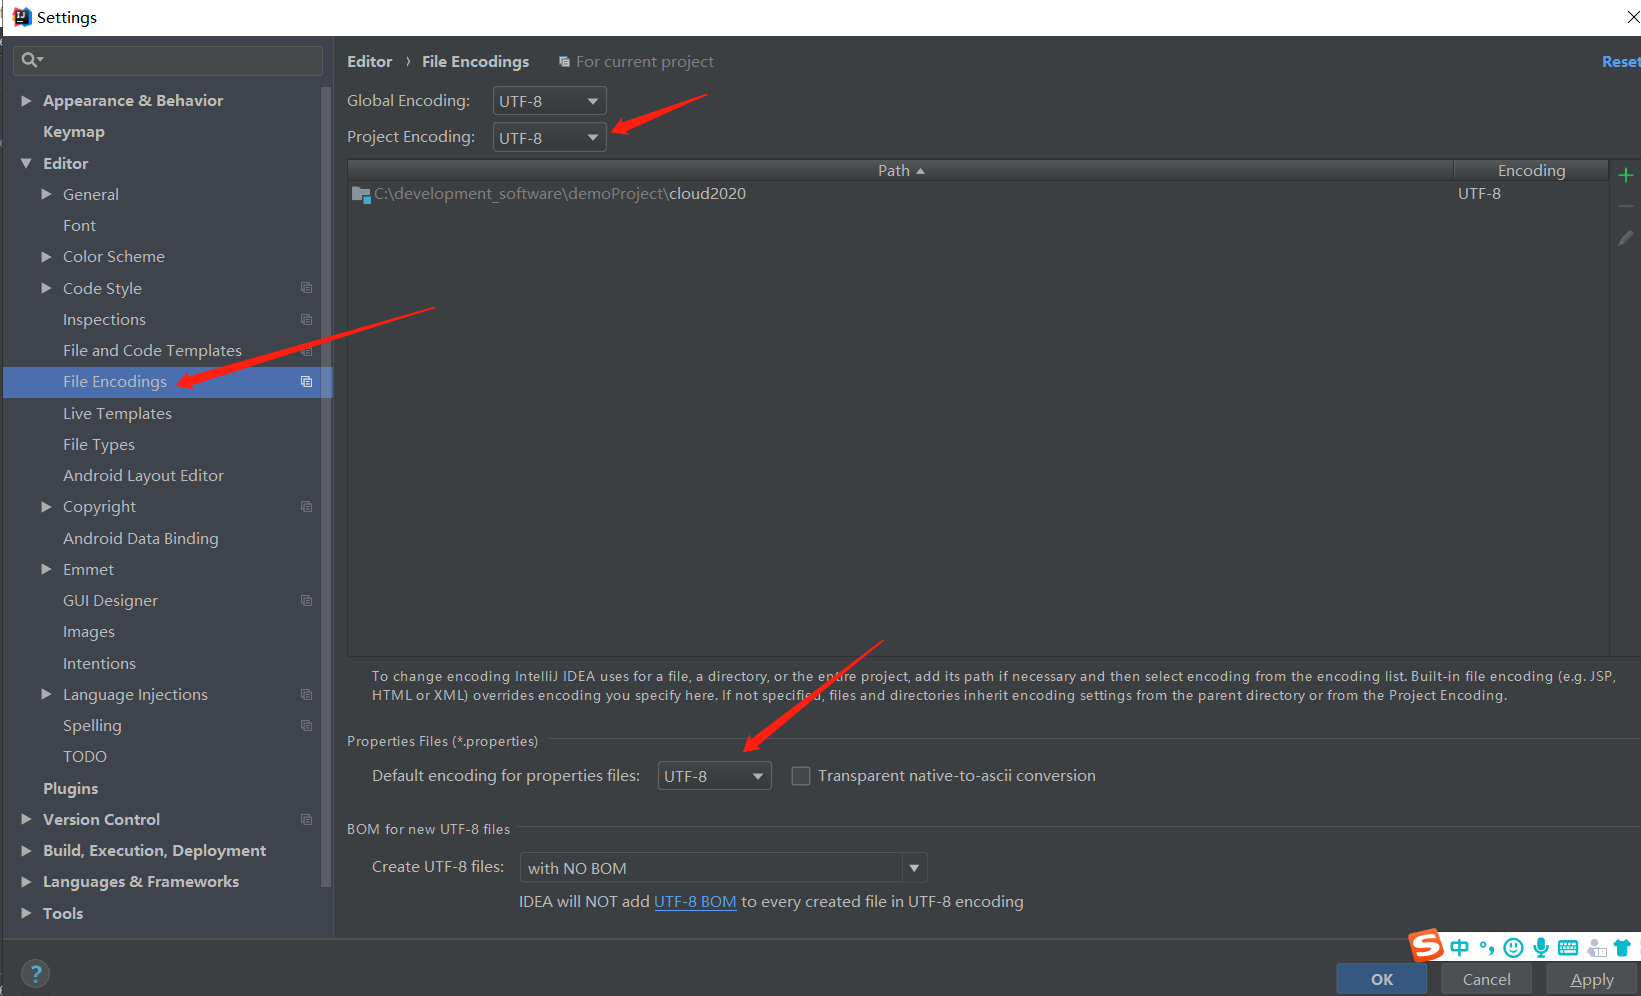
Task: Expand the Language Injections node arrow
Action: [46, 694]
